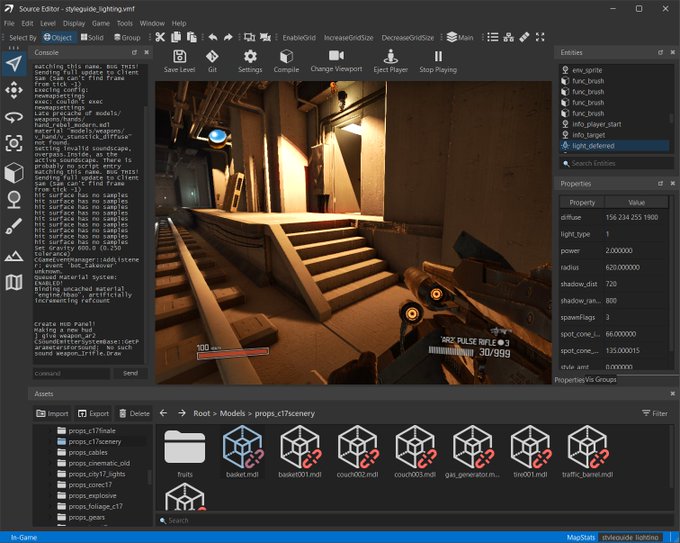
Task: Click the Copy icon in toolbar
Action: (x=176, y=37)
